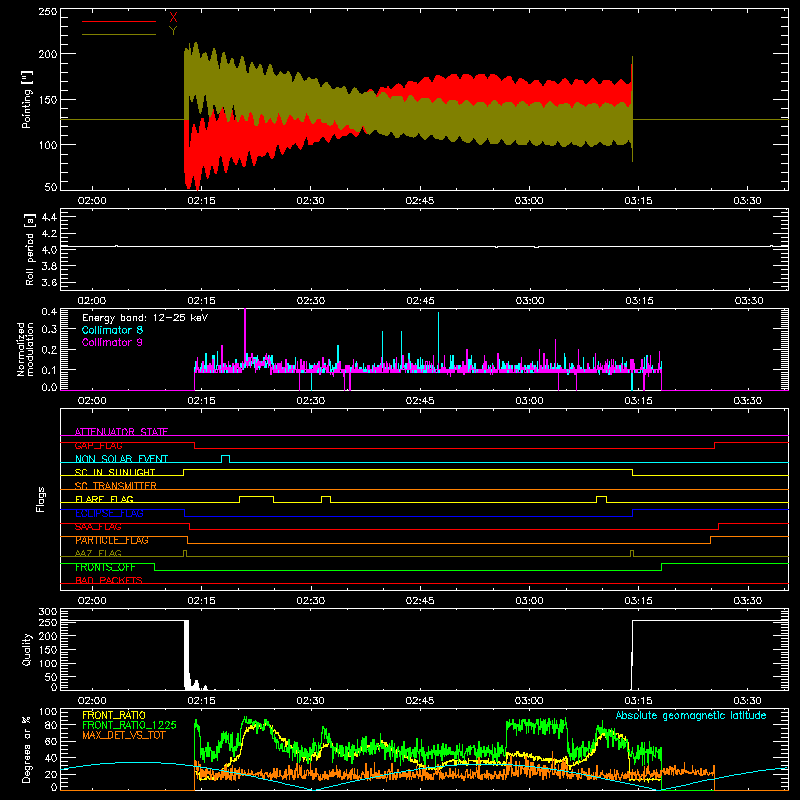Click the olive Y legend line
The width and height of the screenshot is (800, 800).
click(x=119, y=34)
